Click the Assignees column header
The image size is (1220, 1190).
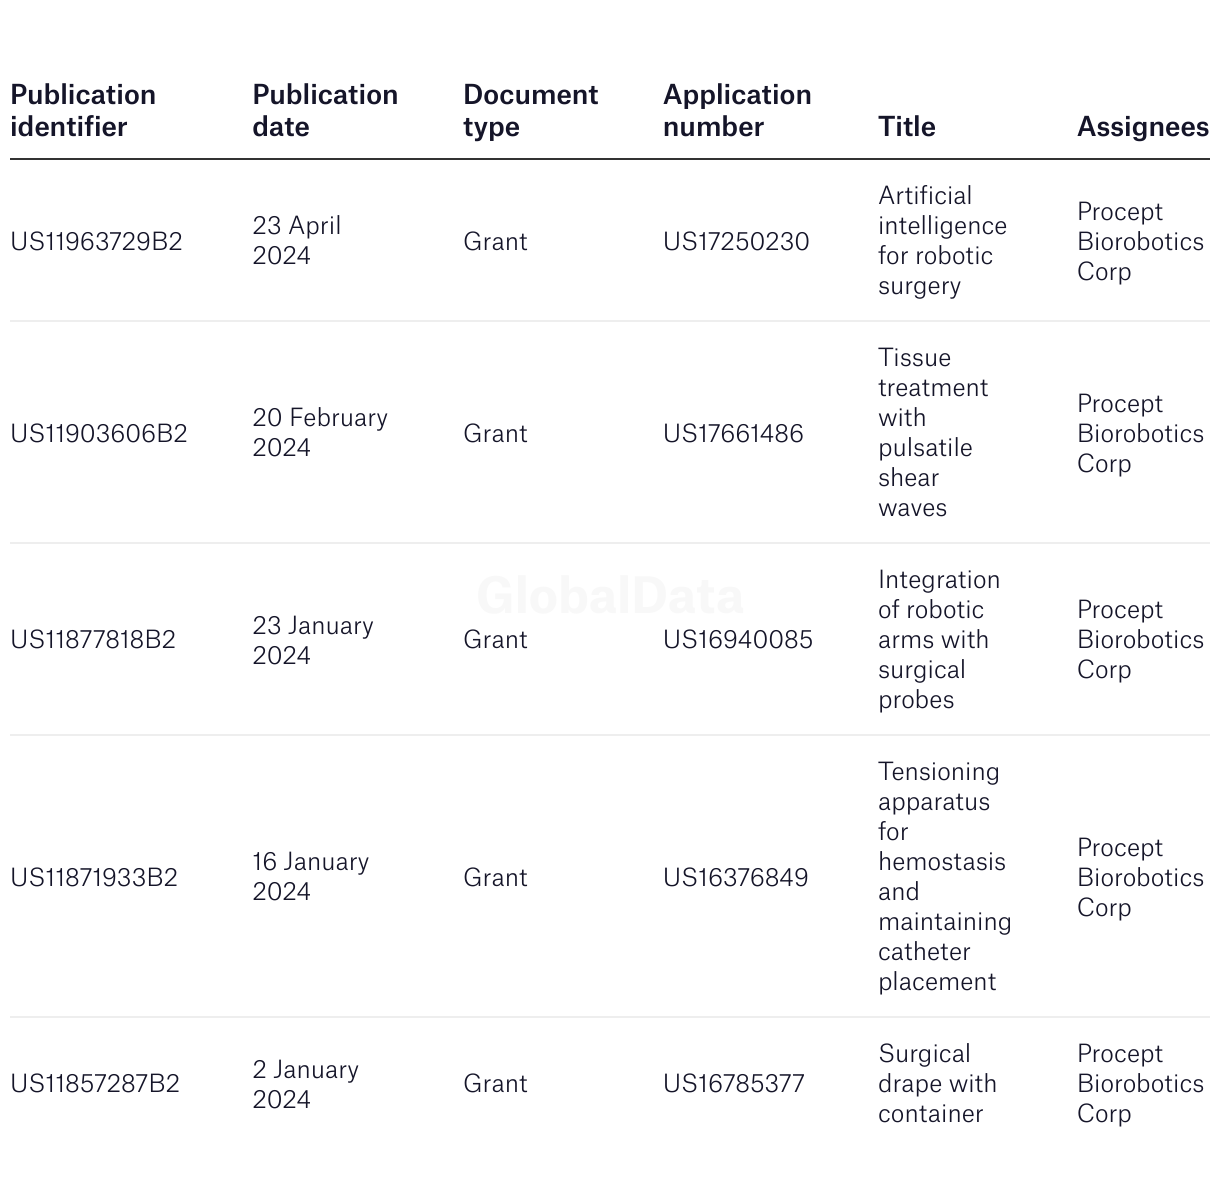1142,127
